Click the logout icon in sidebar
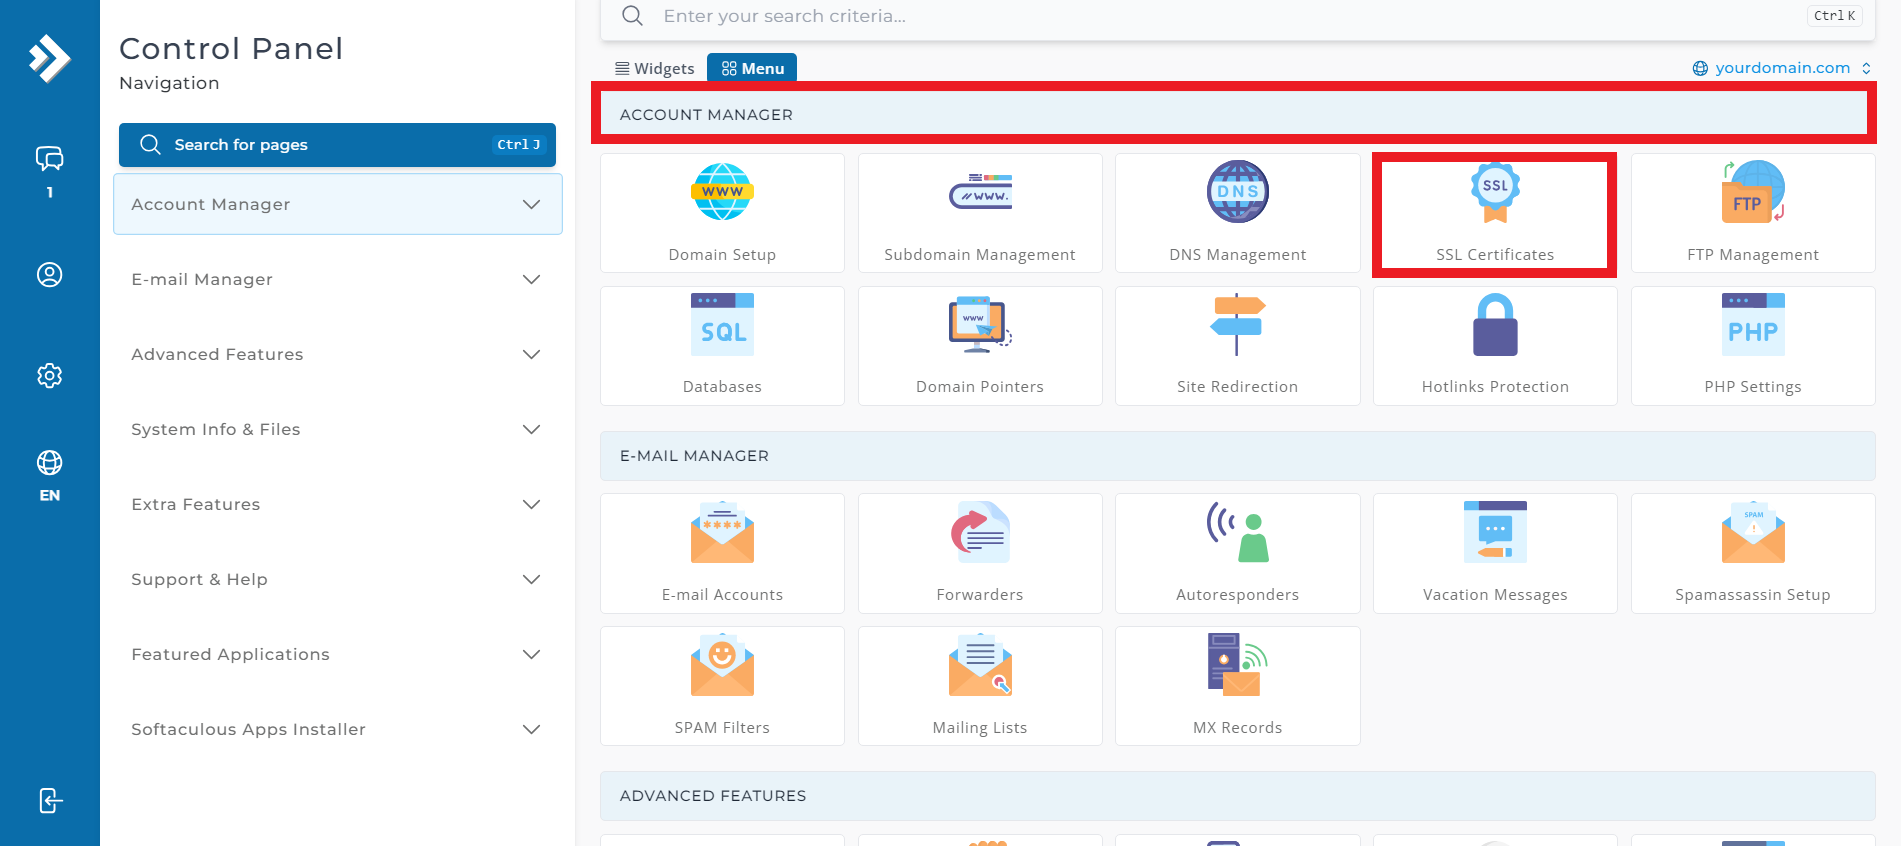This screenshot has width=1901, height=846. [x=50, y=801]
